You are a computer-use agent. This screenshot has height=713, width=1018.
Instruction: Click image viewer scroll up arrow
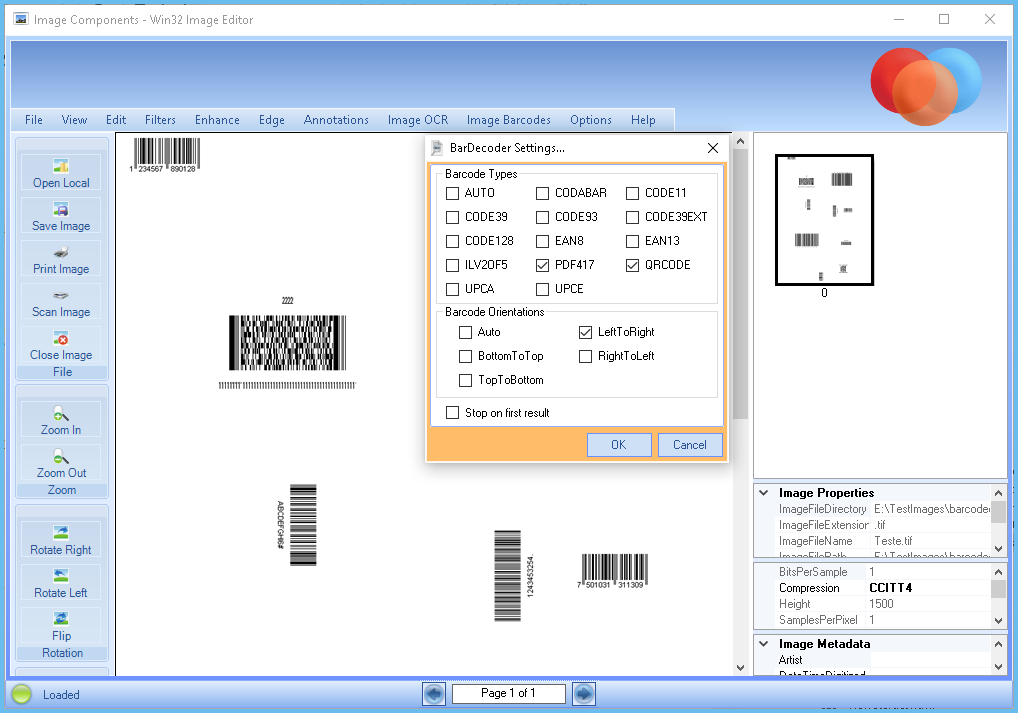[740, 141]
